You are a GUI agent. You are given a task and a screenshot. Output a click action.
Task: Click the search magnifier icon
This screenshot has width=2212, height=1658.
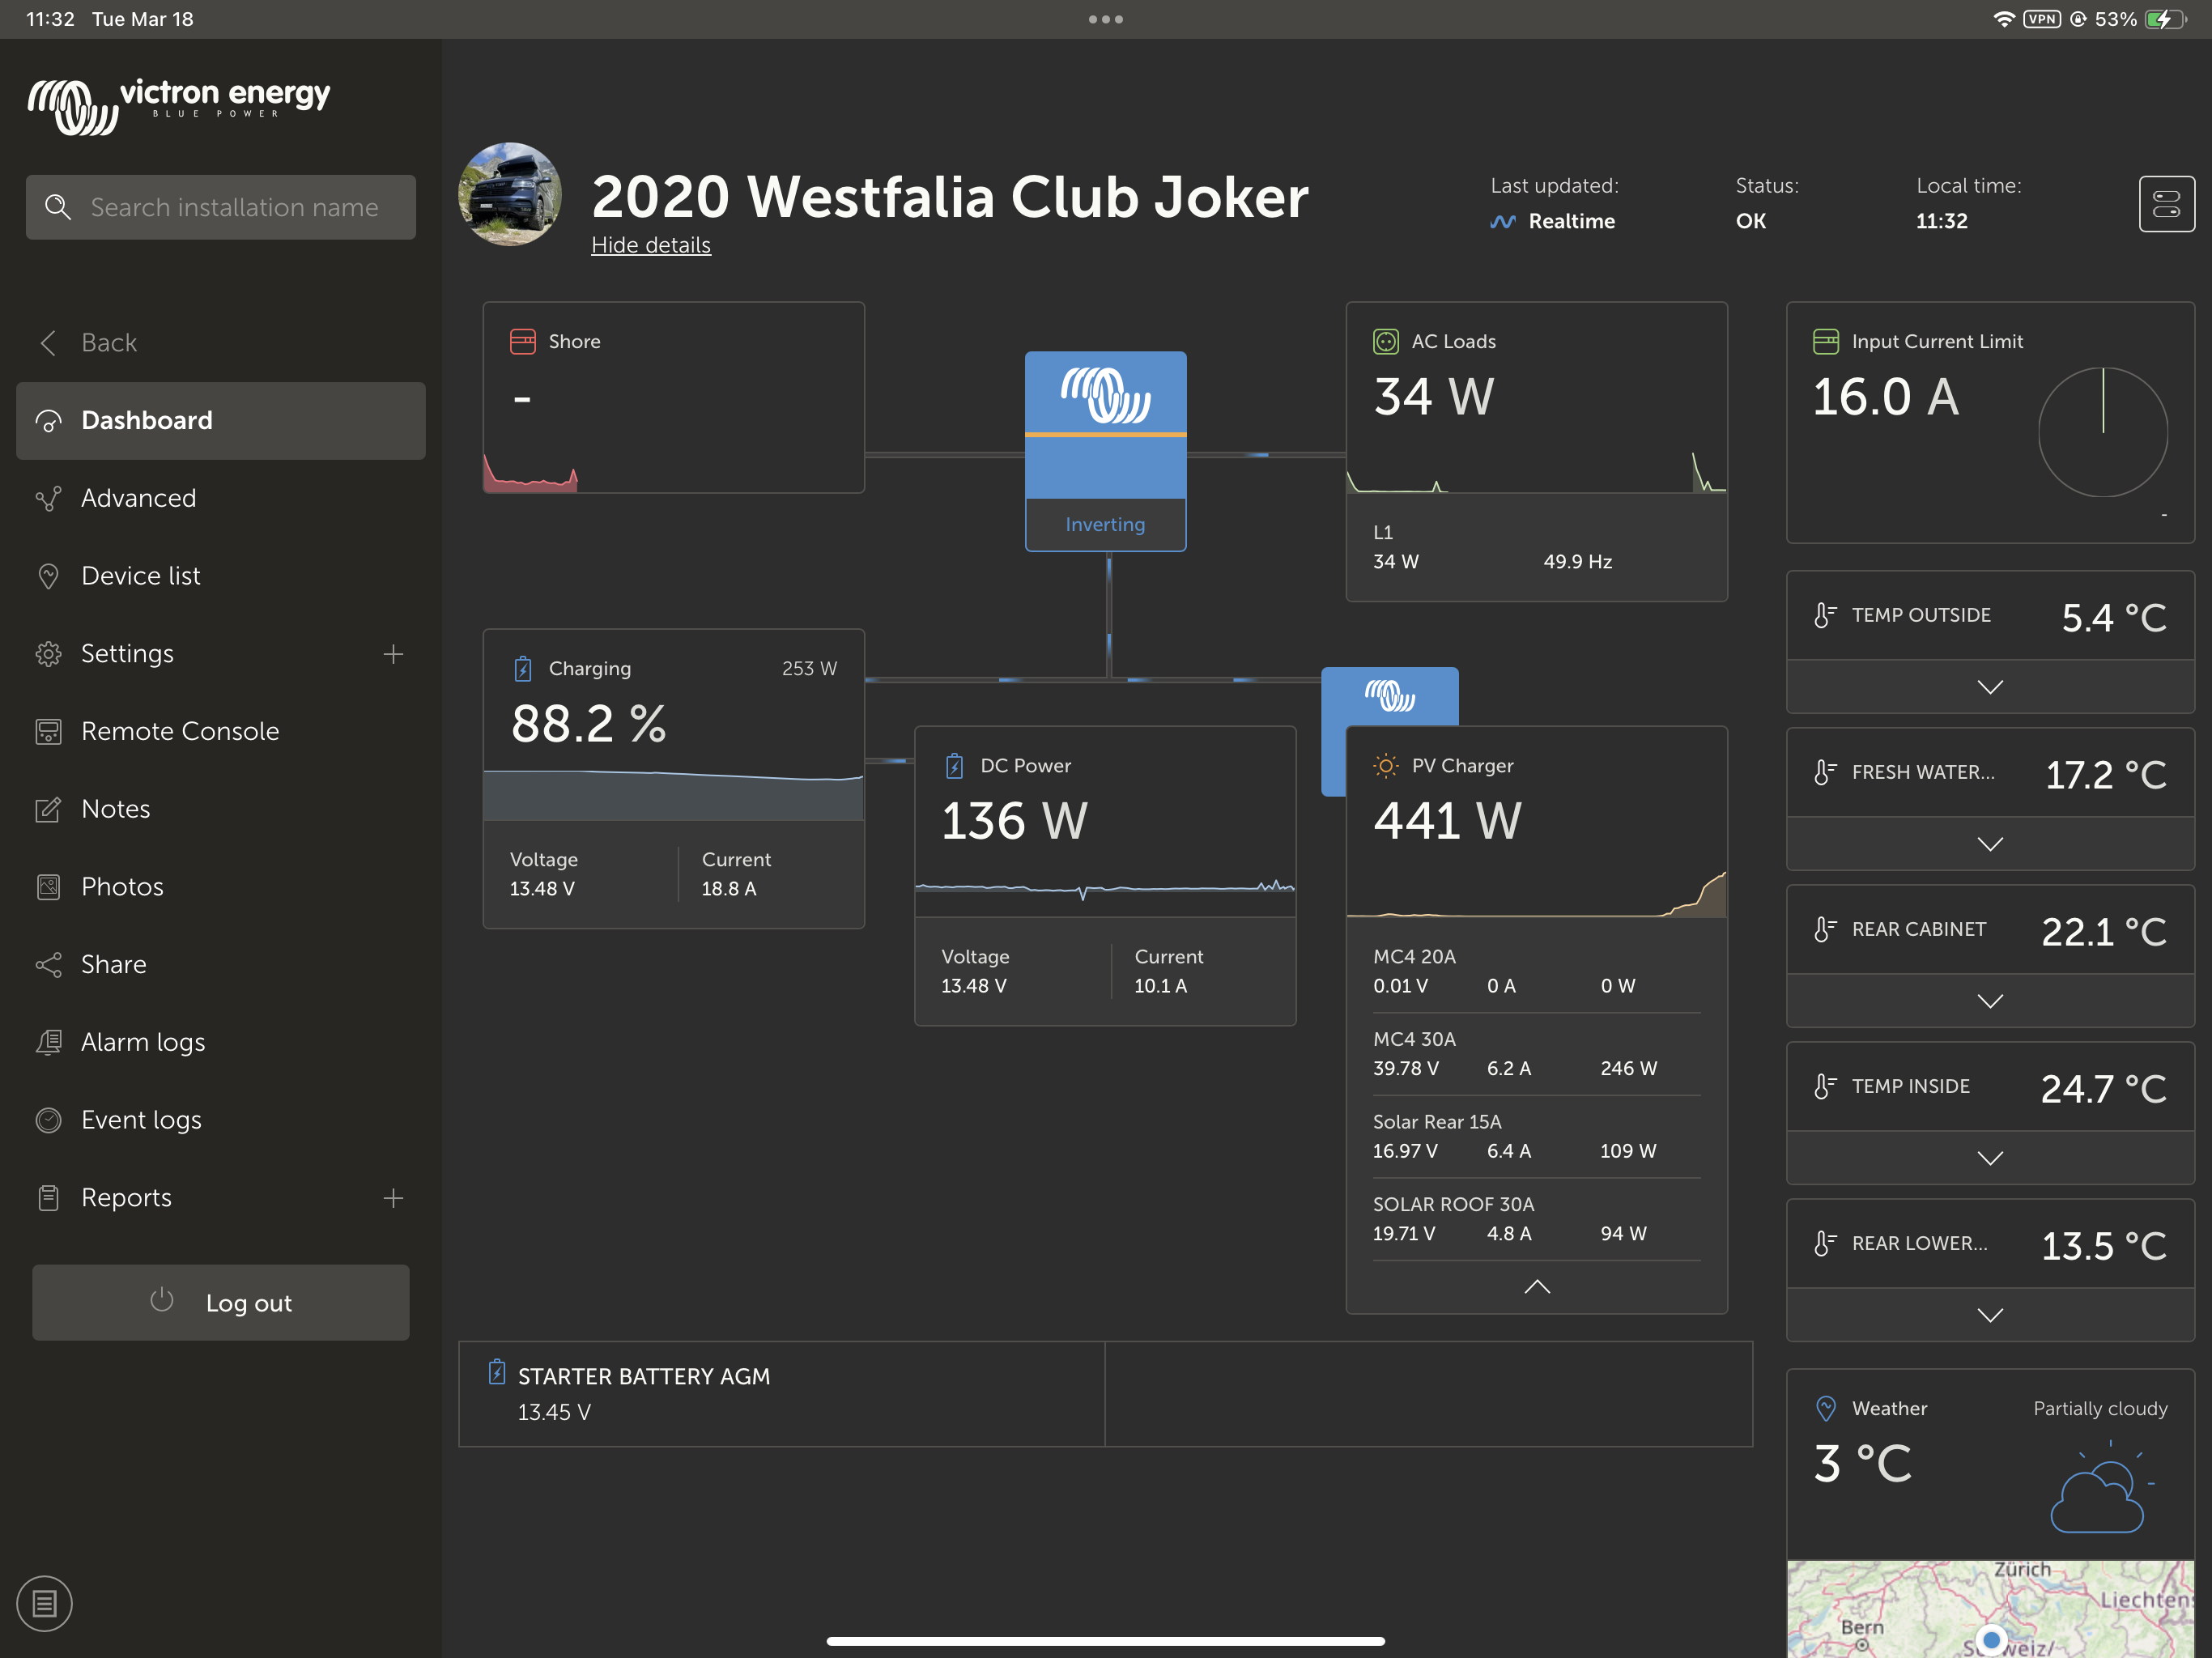[x=58, y=207]
